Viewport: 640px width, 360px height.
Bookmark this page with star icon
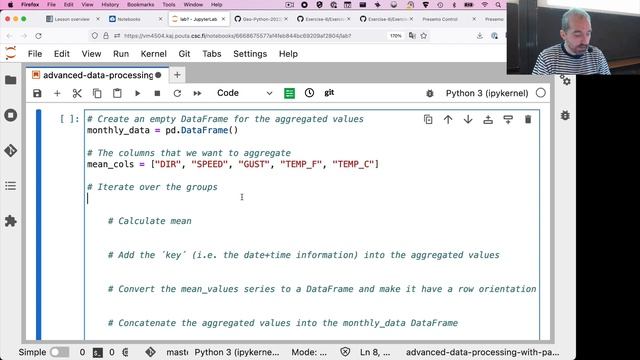point(424,36)
